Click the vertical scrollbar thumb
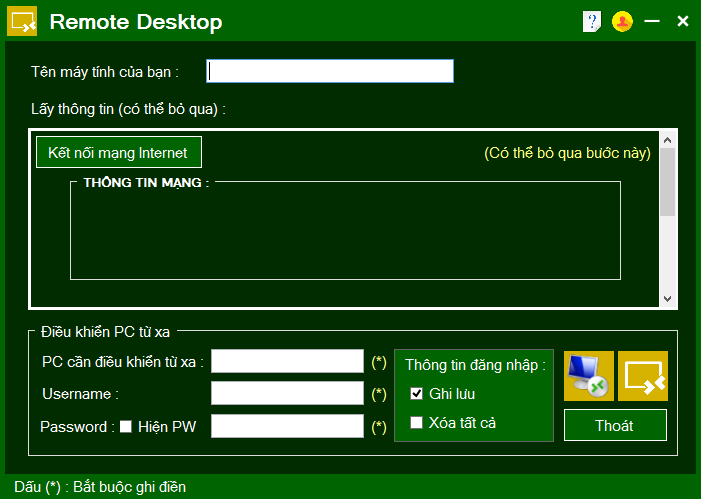The image size is (701, 499). click(668, 182)
